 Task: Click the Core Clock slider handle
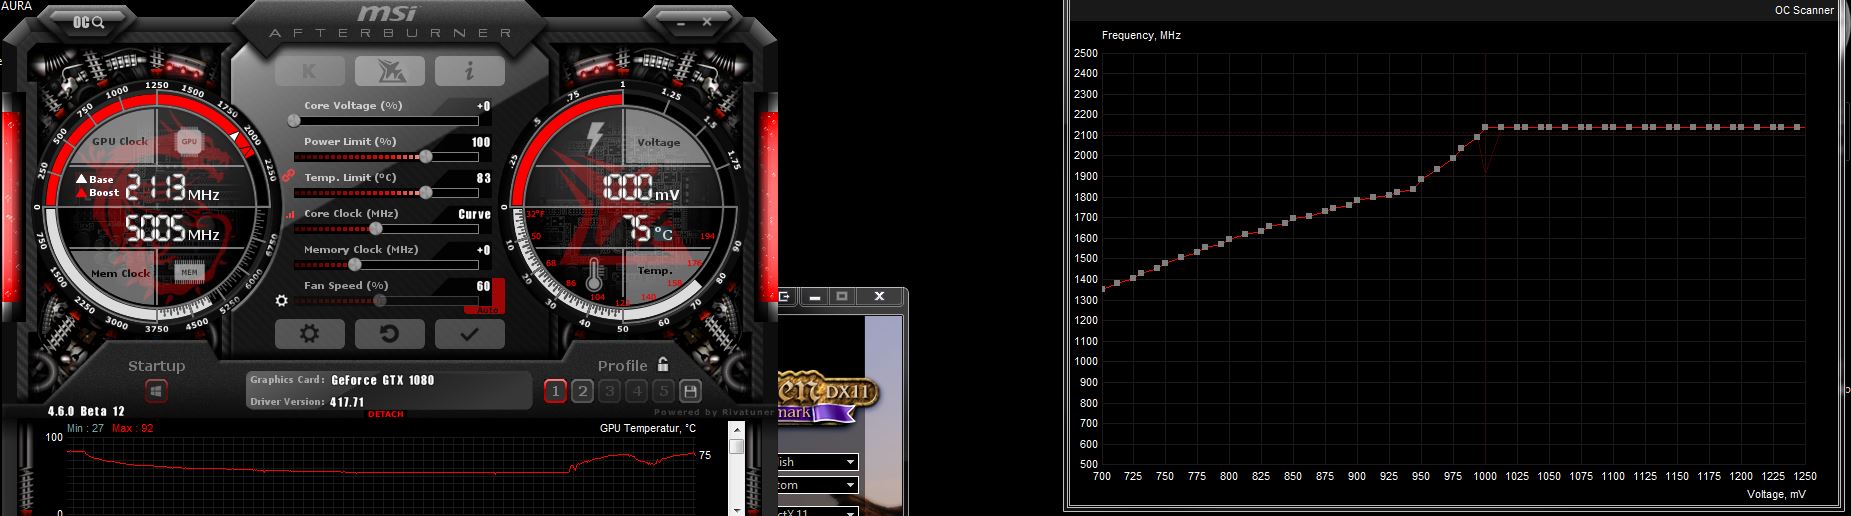click(376, 228)
